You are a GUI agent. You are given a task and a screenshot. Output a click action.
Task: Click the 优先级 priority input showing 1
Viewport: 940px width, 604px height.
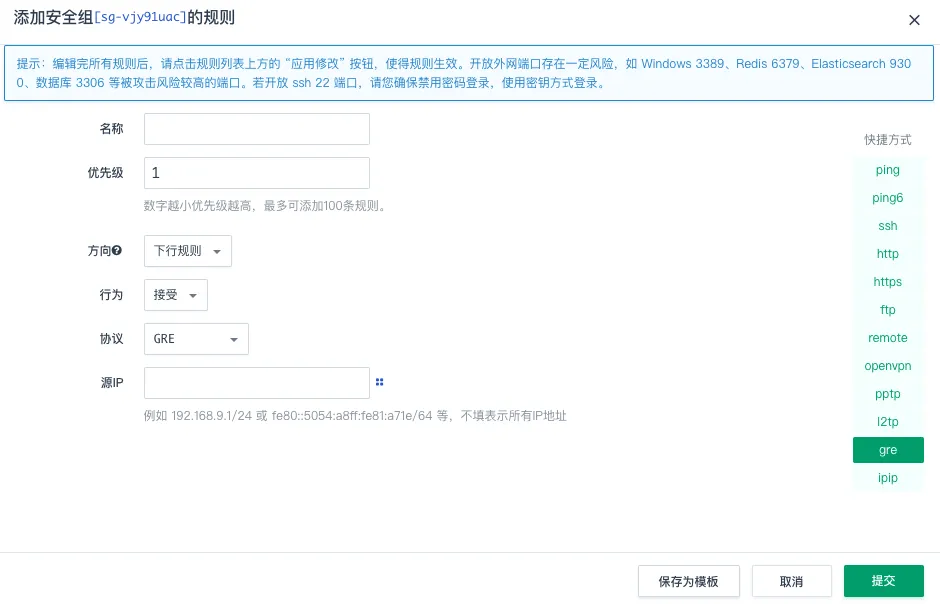(x=256, y=172)
